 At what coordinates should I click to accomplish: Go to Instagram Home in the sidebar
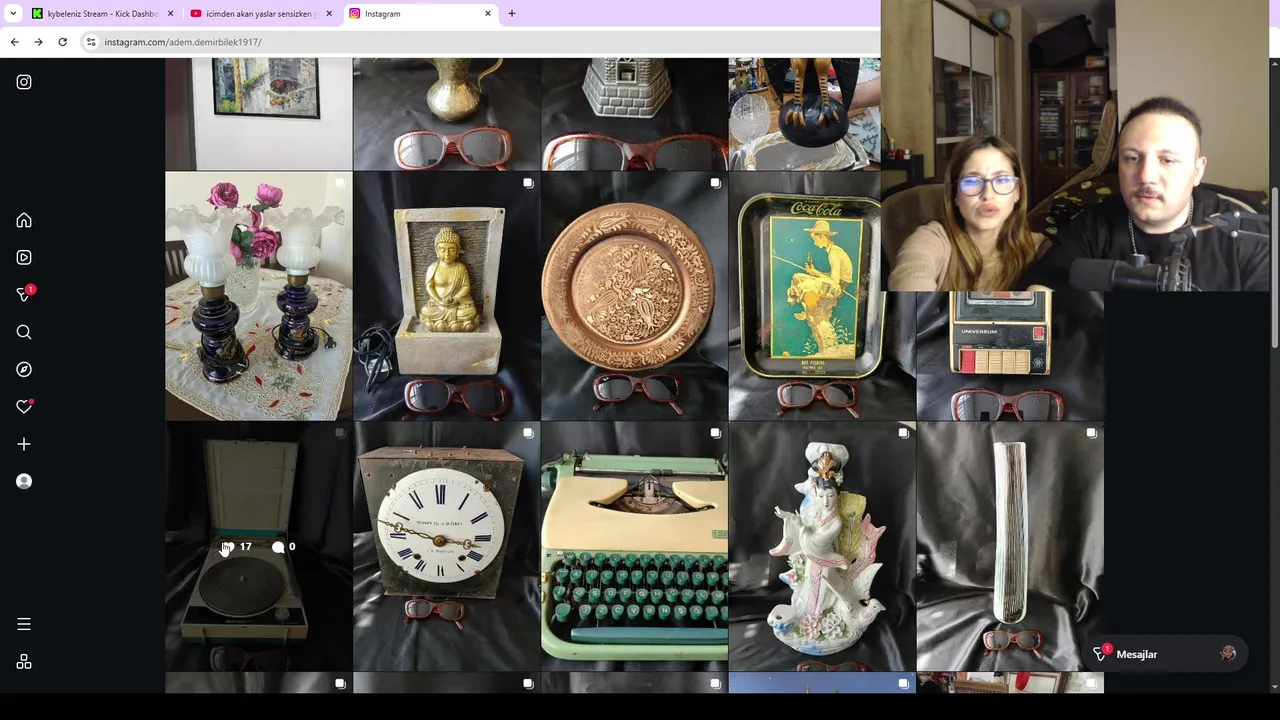(24, 220)
